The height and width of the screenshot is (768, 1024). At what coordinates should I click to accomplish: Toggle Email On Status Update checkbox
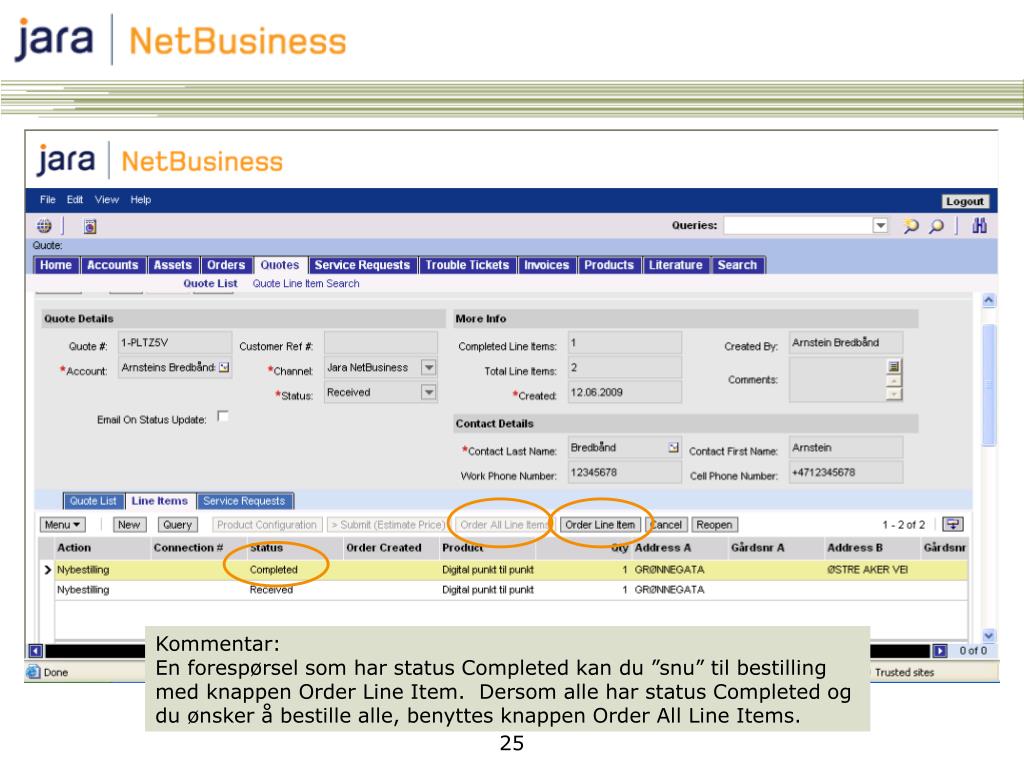pyautogui.click(x=223, y=416)
